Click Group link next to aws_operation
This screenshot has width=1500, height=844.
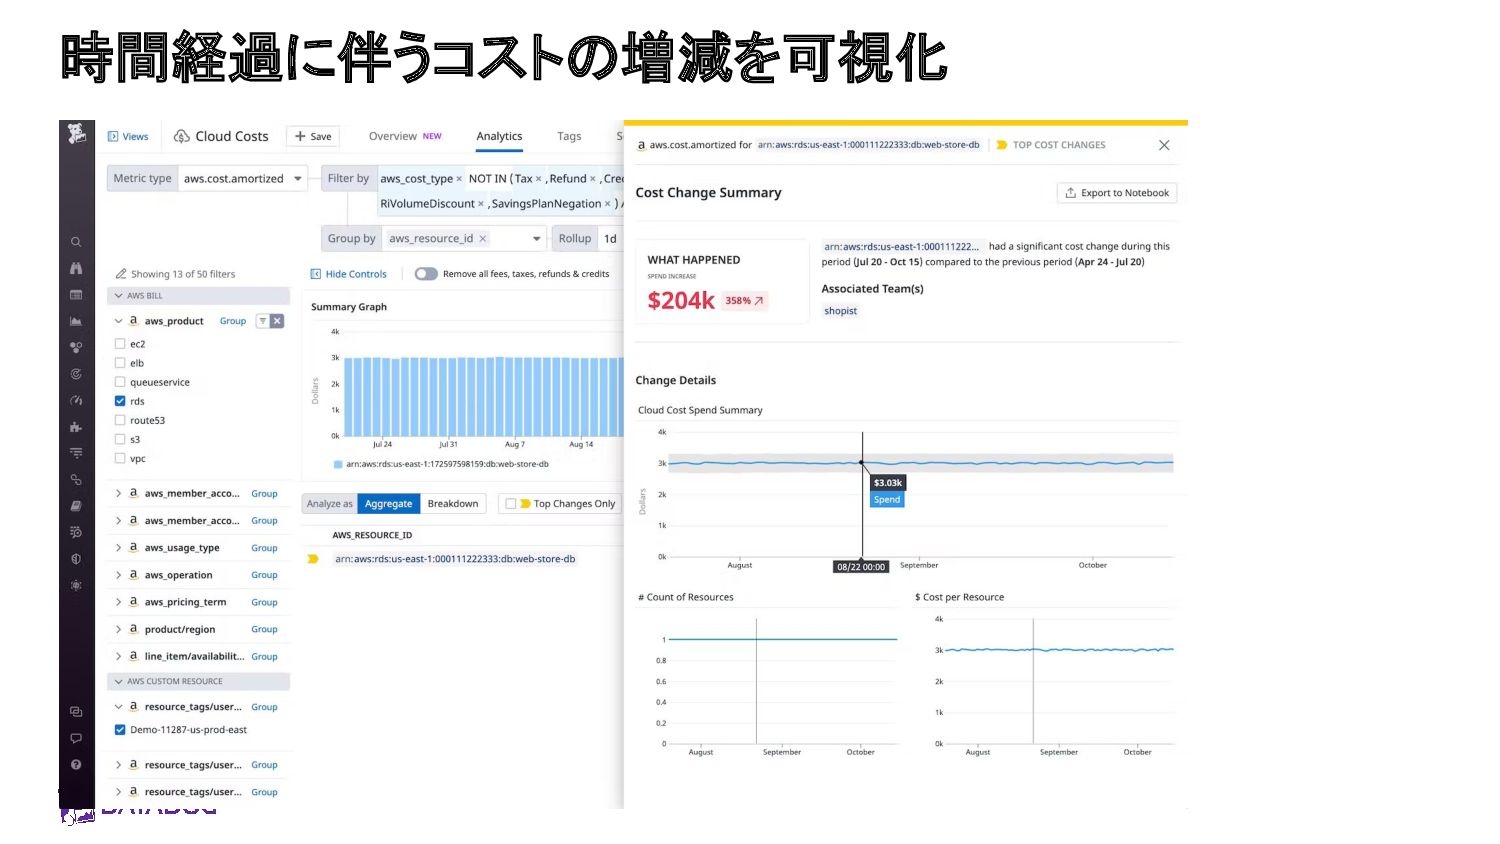[264, 575]
